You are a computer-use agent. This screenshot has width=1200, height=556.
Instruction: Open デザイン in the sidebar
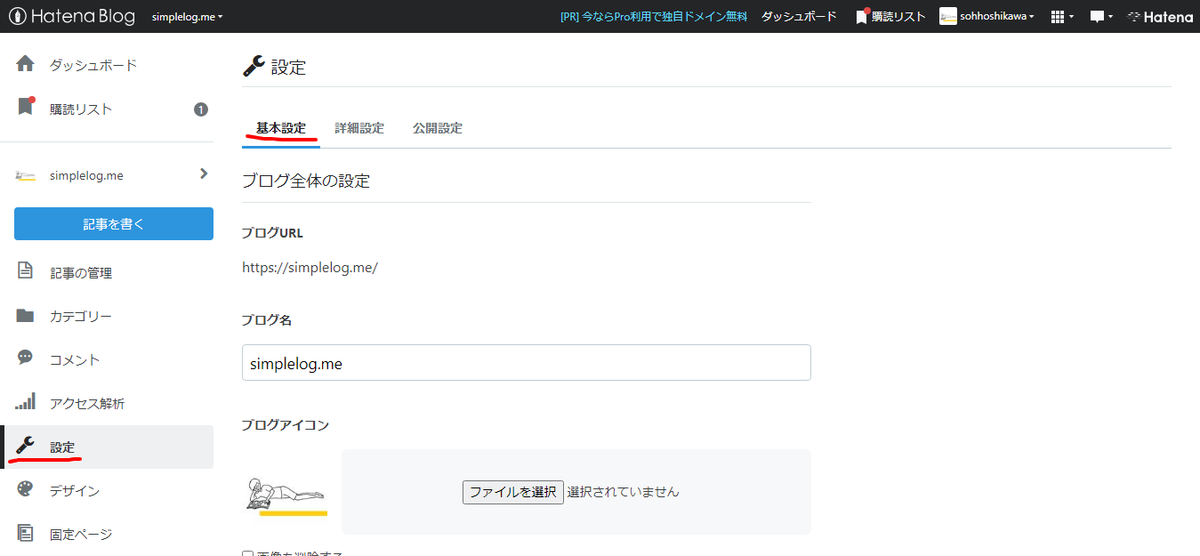click(75, 491)
